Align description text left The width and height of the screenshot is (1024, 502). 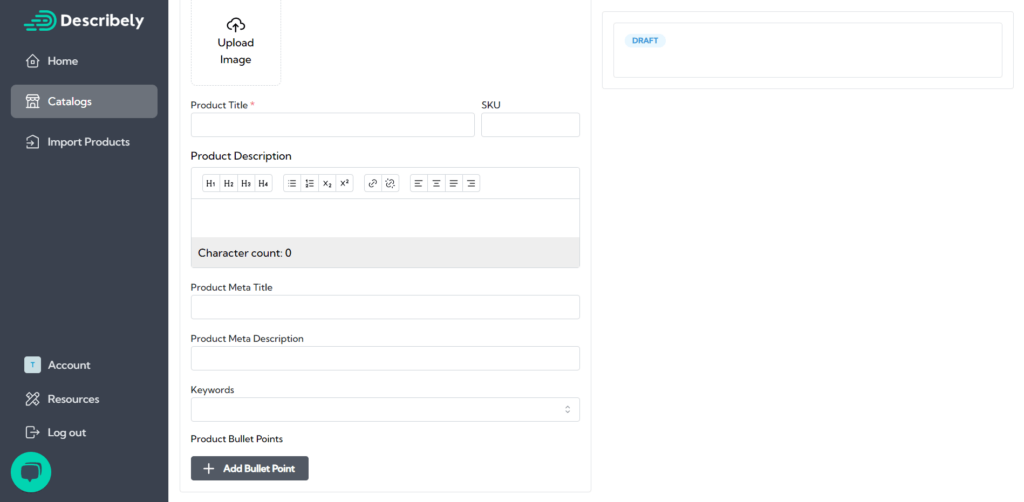point(419,183)
